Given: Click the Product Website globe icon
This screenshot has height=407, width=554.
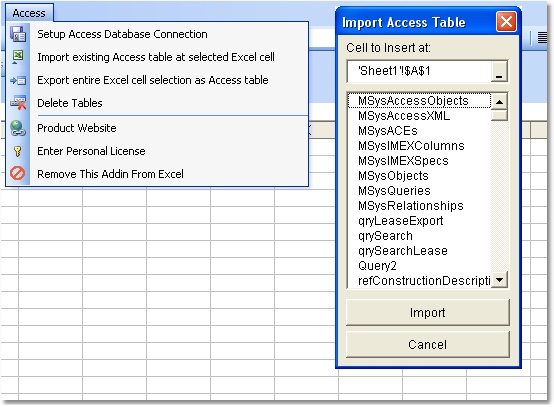Looking at the screenshot, I should tap(18, 128).
